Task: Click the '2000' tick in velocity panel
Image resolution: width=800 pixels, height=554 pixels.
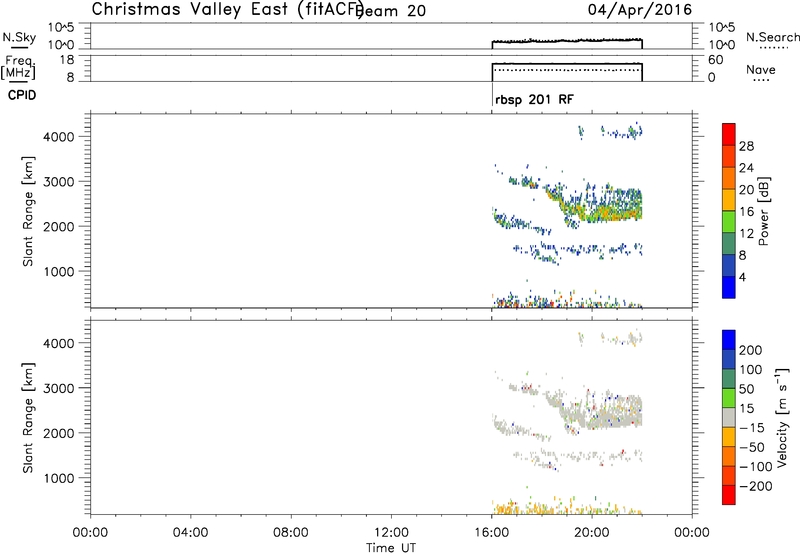Action: tap(58, 433)
